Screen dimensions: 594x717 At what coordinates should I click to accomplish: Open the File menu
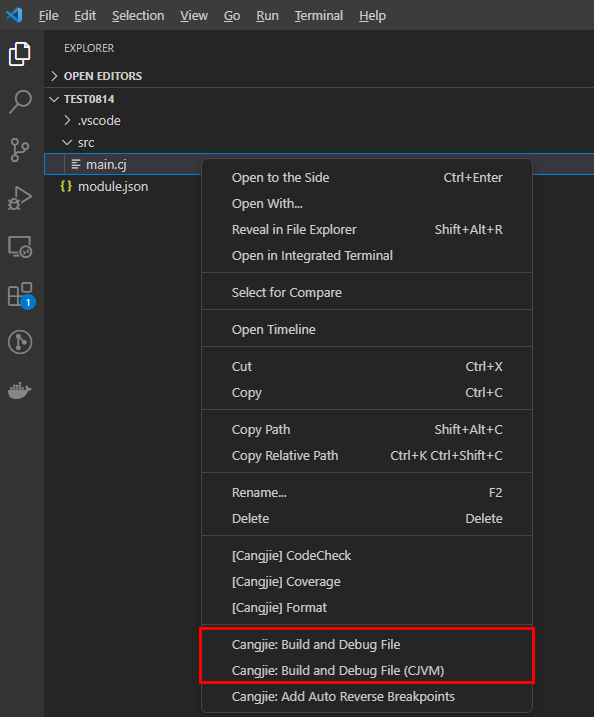pos(48,16)
